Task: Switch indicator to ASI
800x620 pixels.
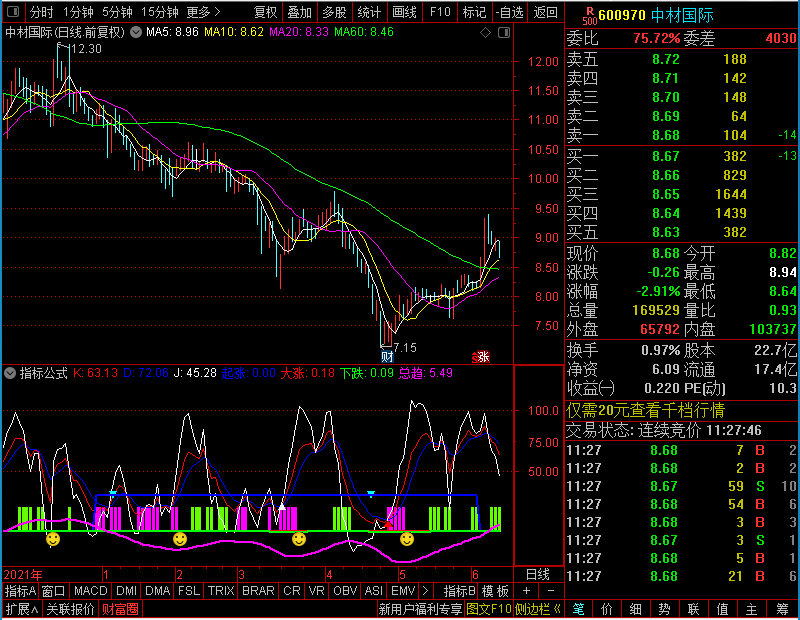Action: click(373, 591)
